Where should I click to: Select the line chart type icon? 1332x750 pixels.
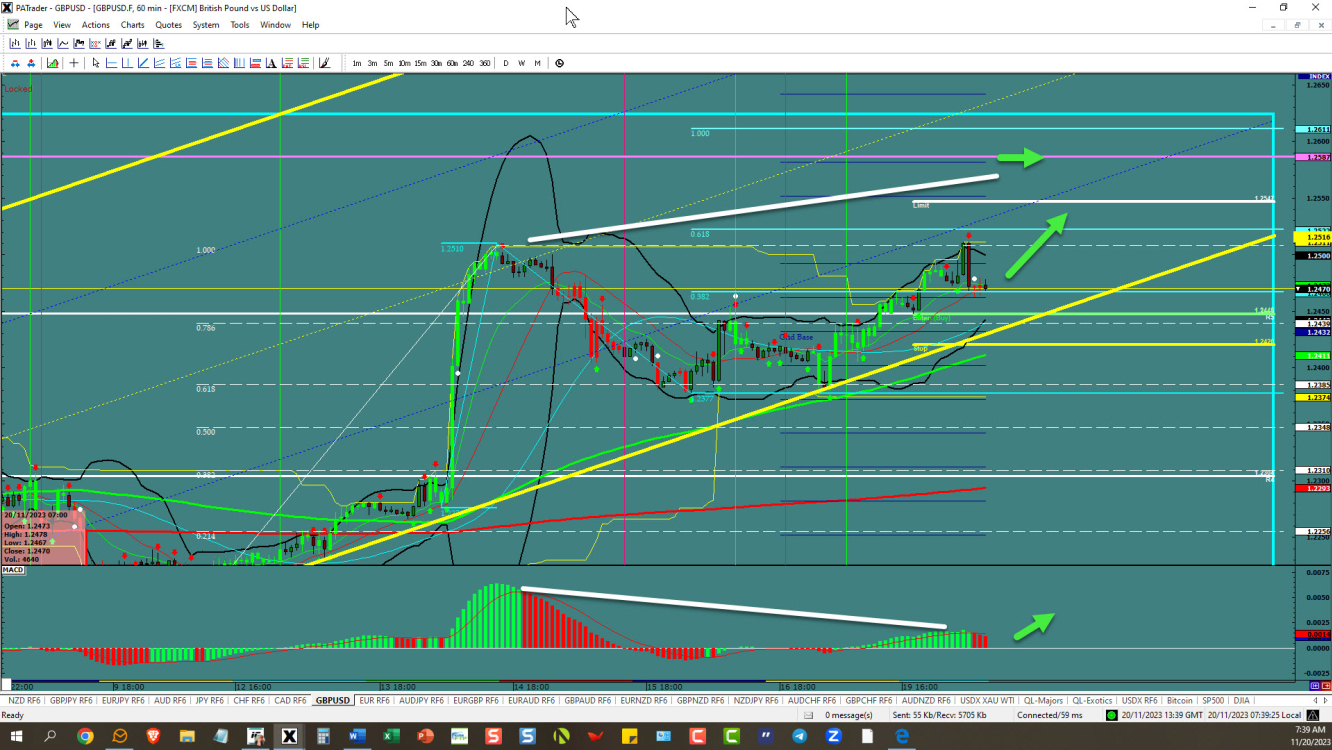pos(64,43)
